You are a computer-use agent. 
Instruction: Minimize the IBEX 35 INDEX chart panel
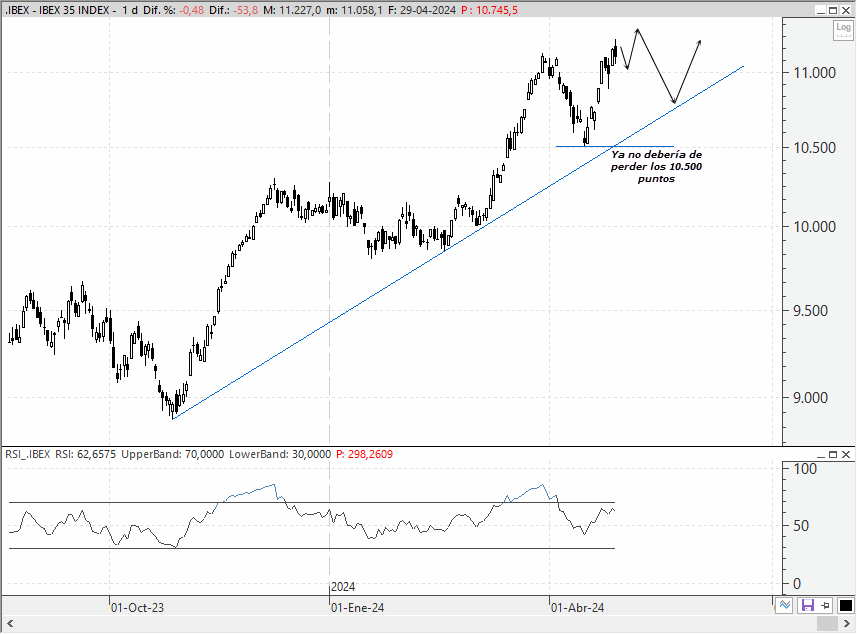coord(820,10)
